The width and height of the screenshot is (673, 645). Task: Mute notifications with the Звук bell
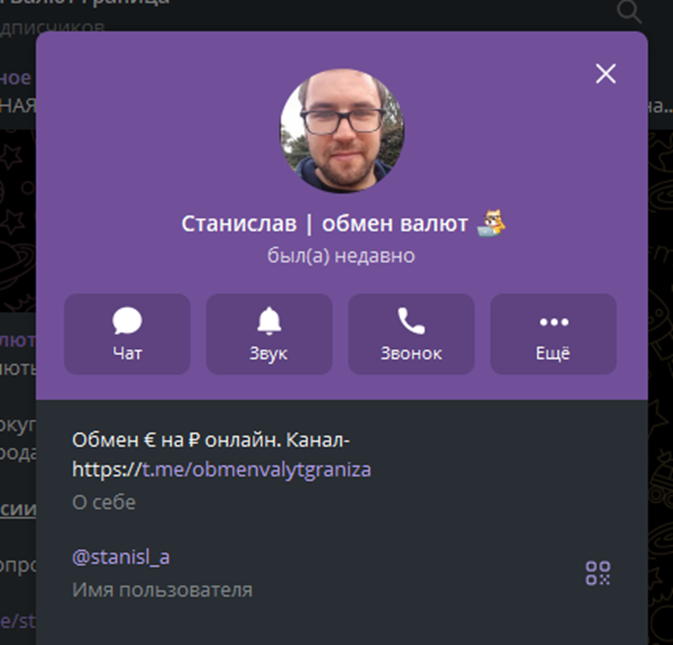(269, 334)
